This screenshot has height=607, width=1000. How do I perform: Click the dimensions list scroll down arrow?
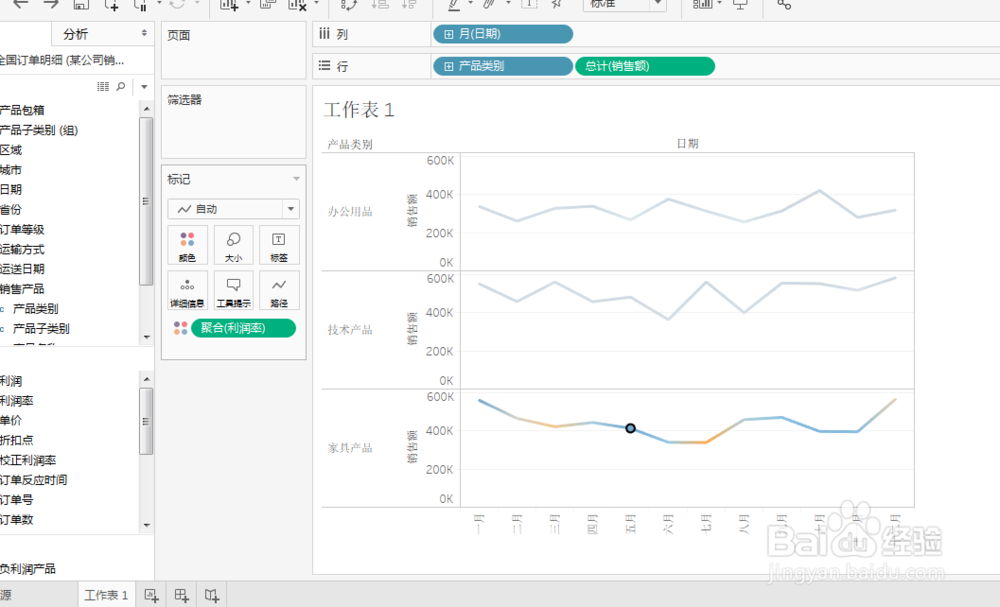(x=147, y=337)
